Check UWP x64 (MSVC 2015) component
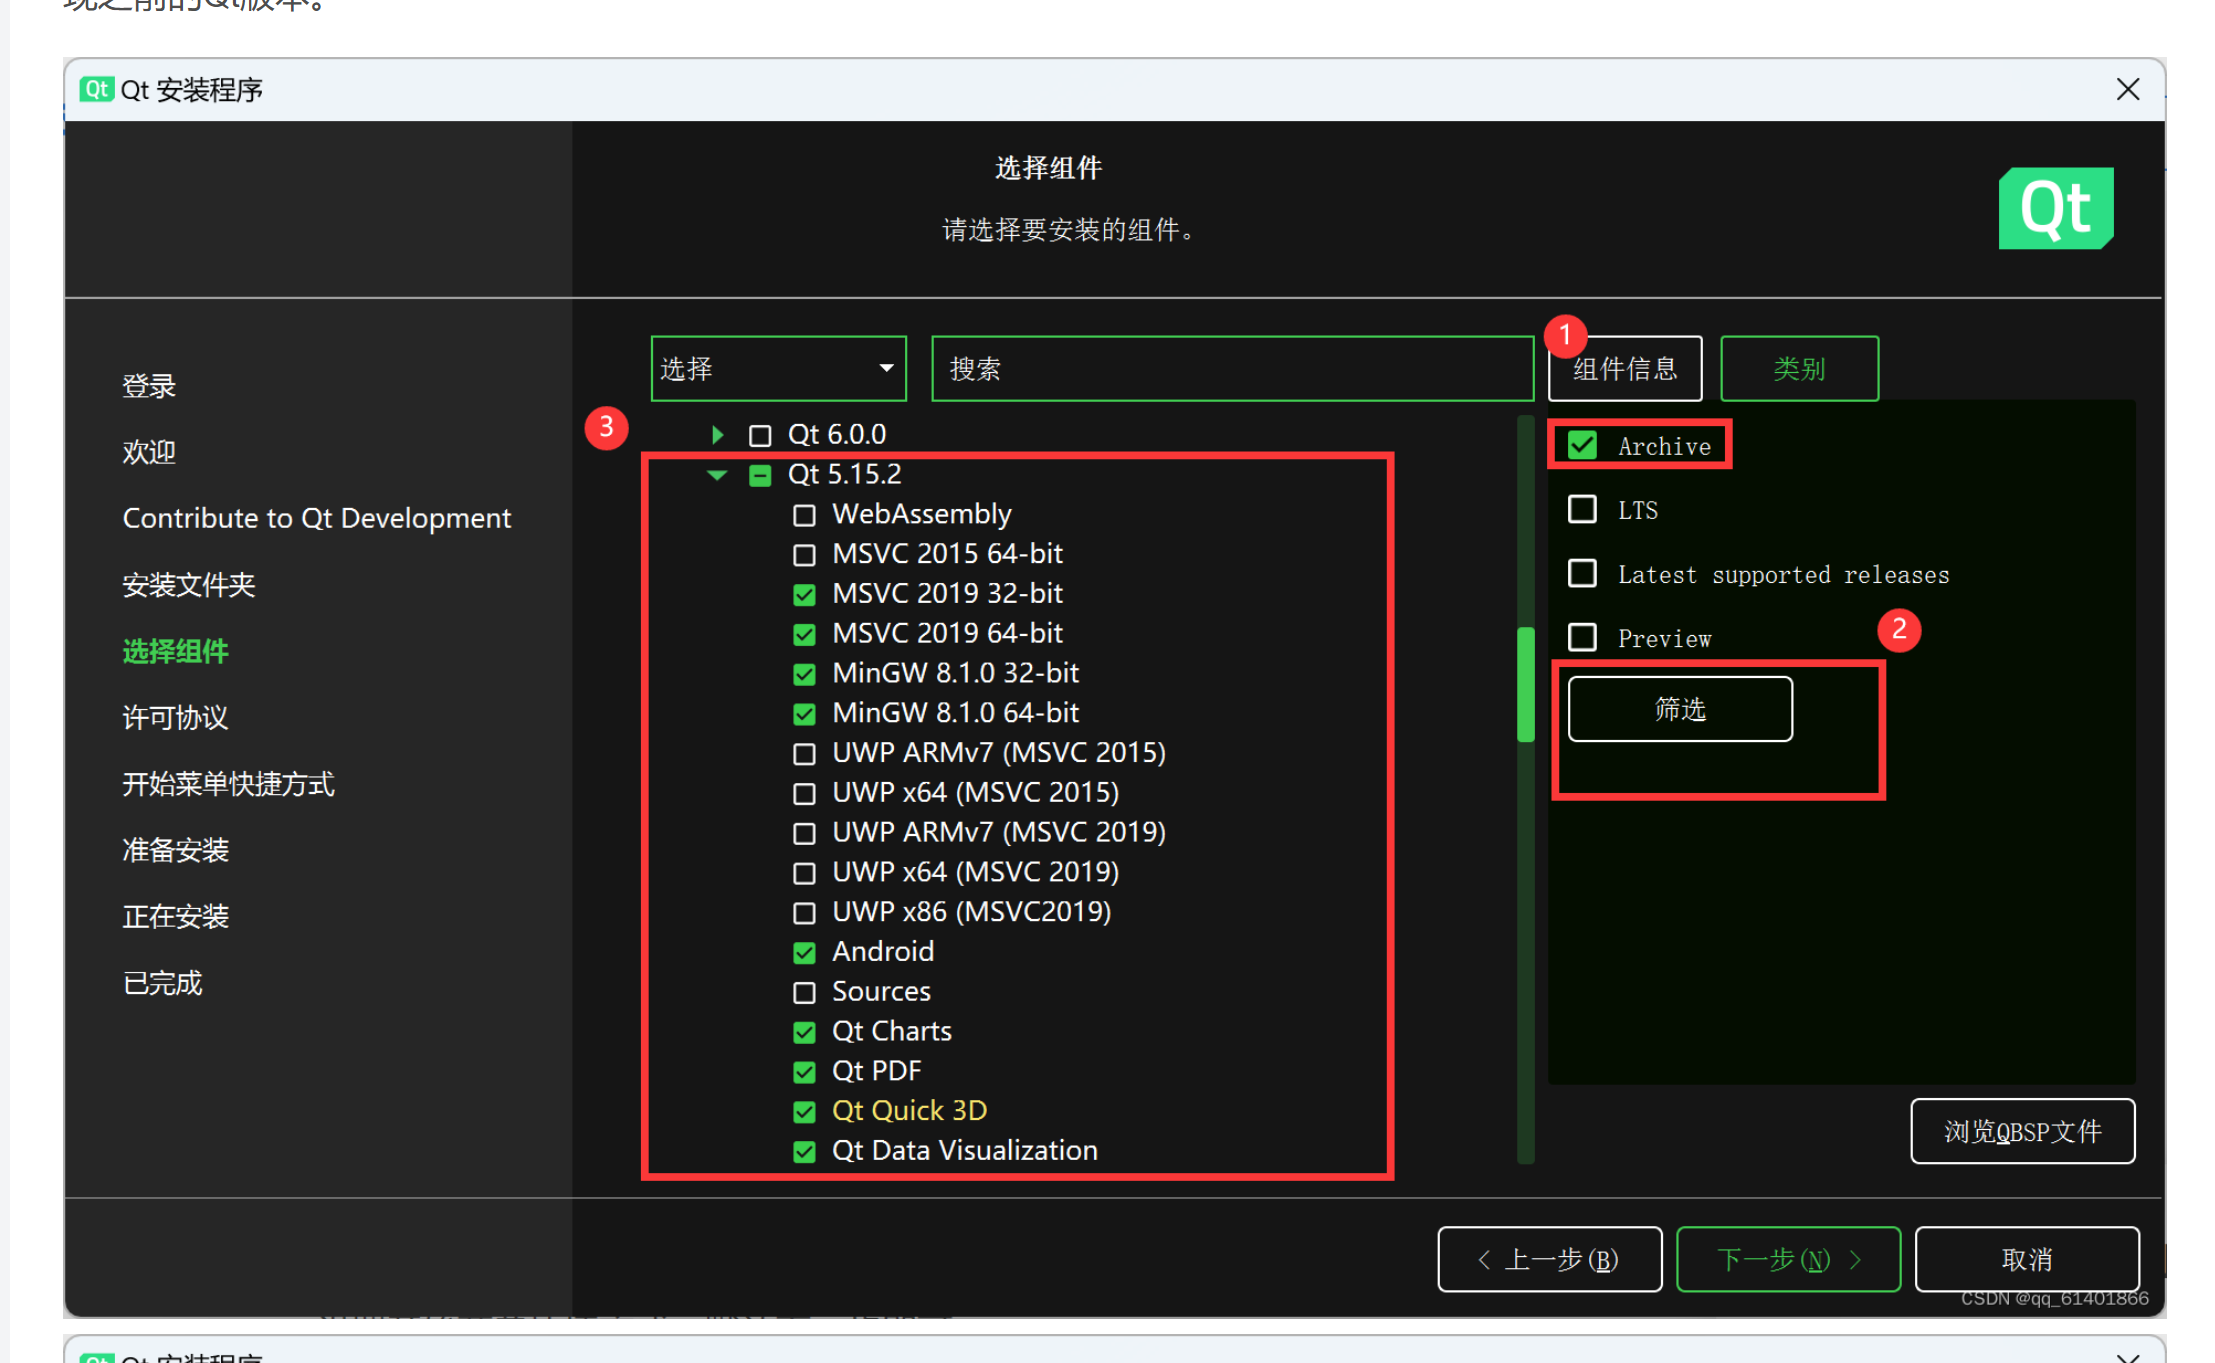Viewport: 2215px width, 1363px height. point(804,794)
